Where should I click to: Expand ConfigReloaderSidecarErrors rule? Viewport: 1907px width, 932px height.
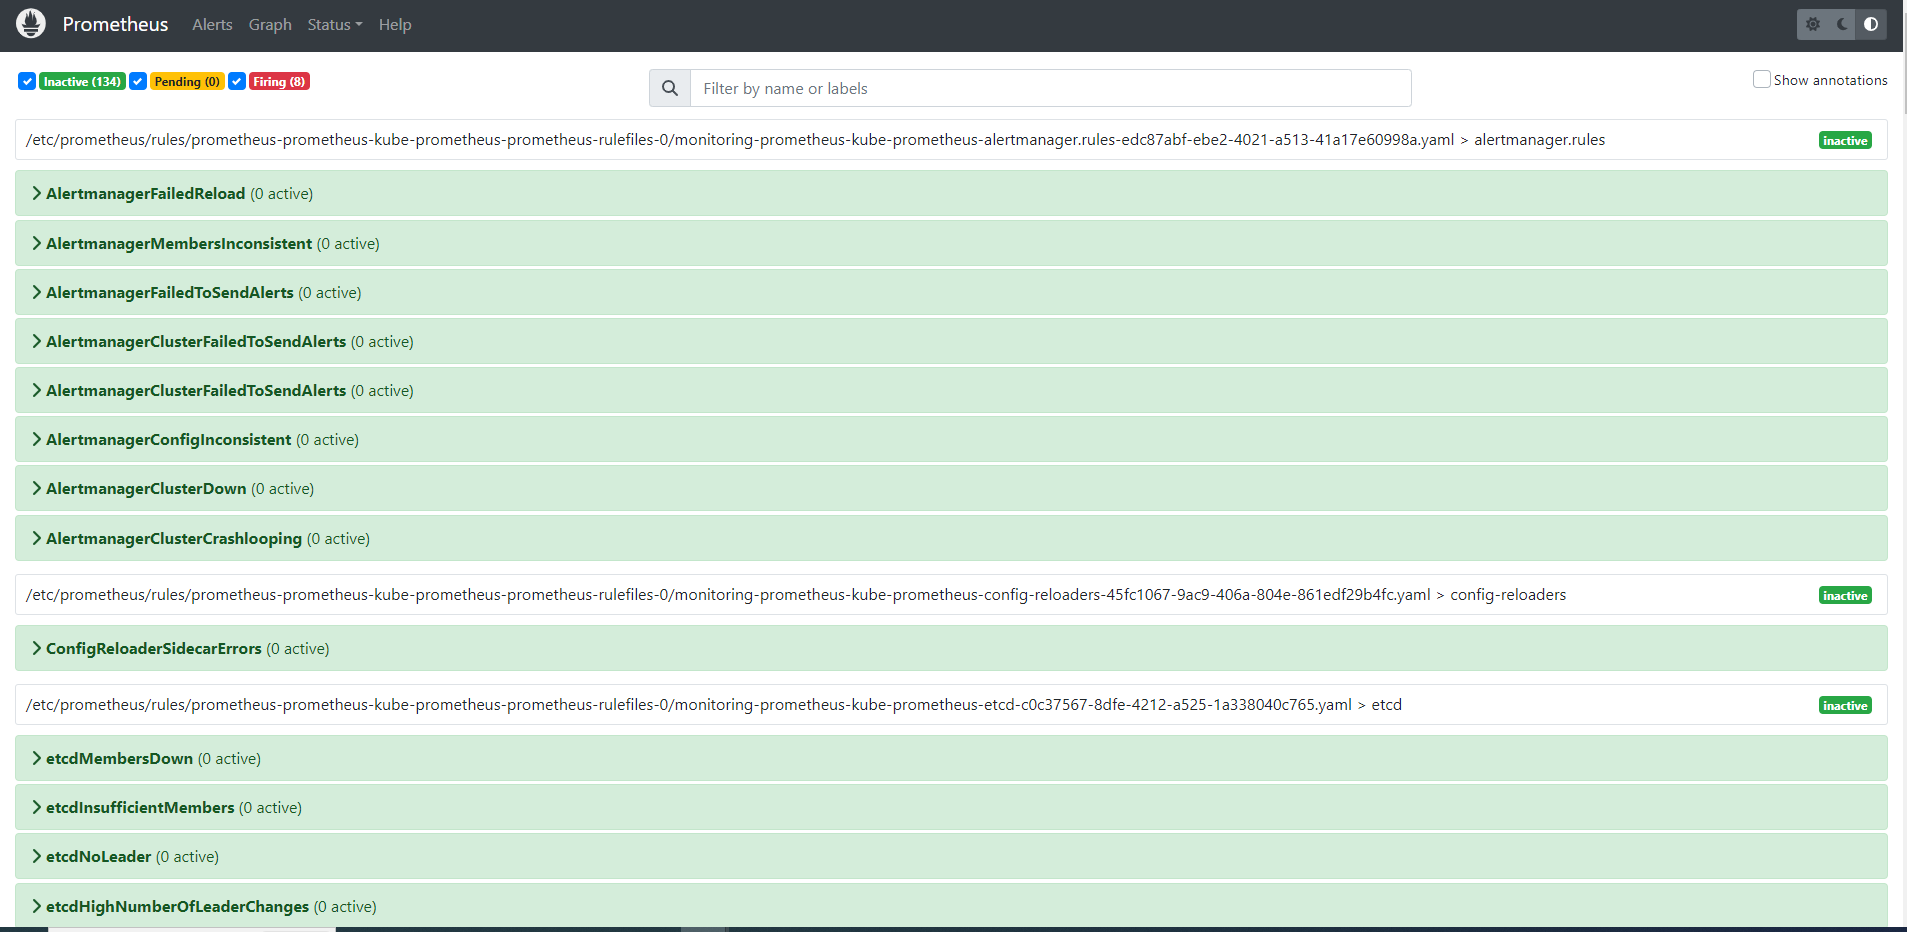(951, 648)
